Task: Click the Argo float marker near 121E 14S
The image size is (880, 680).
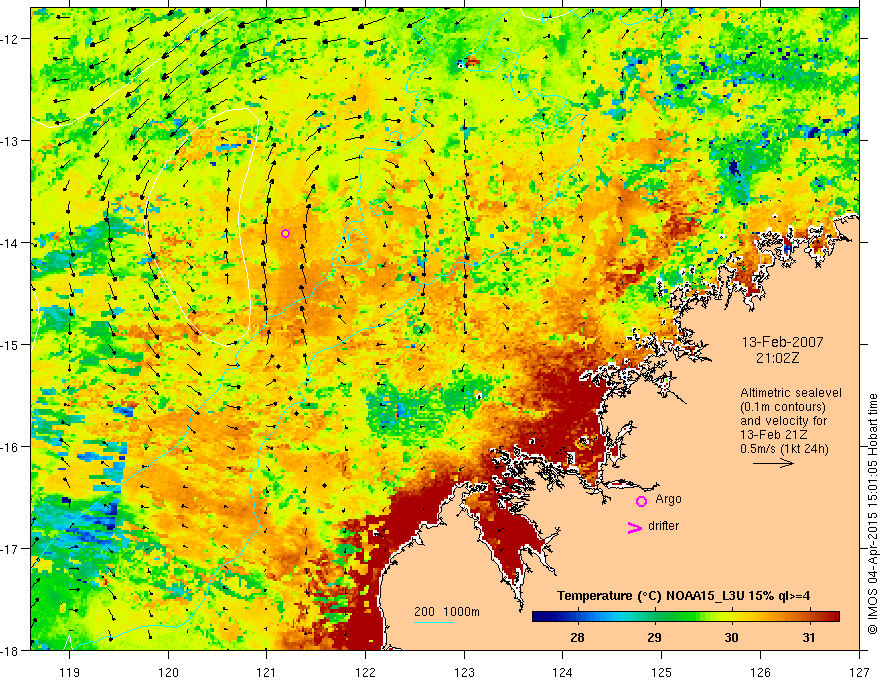Action: point(285,233)
